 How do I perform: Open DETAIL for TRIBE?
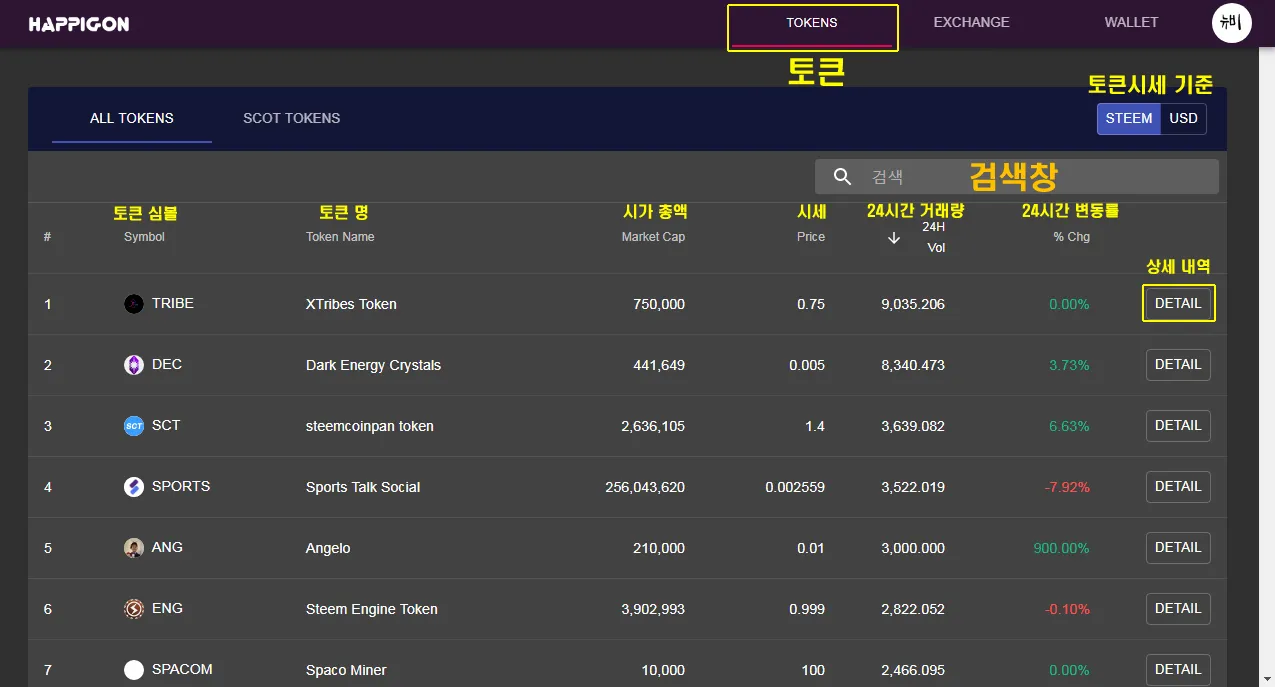point(1178,304)
